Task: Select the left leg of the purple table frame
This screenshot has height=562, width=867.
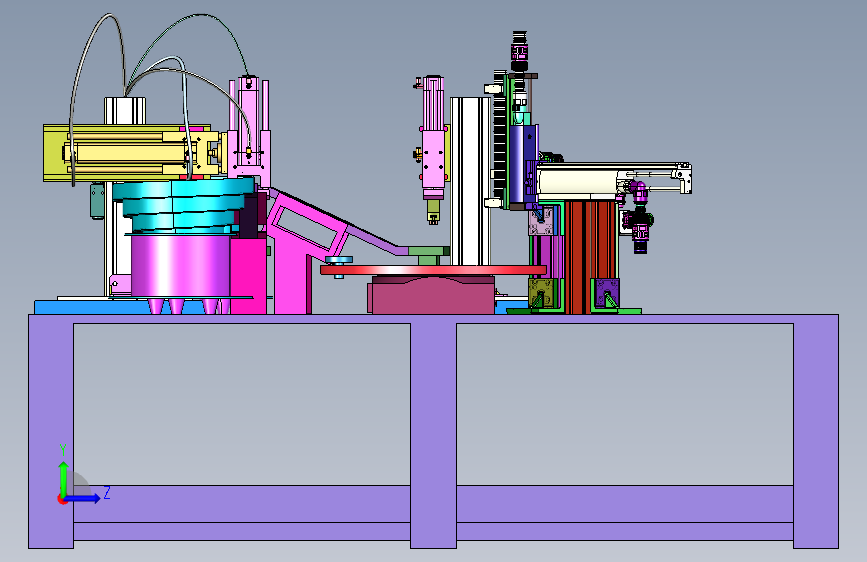Action: 51,431
